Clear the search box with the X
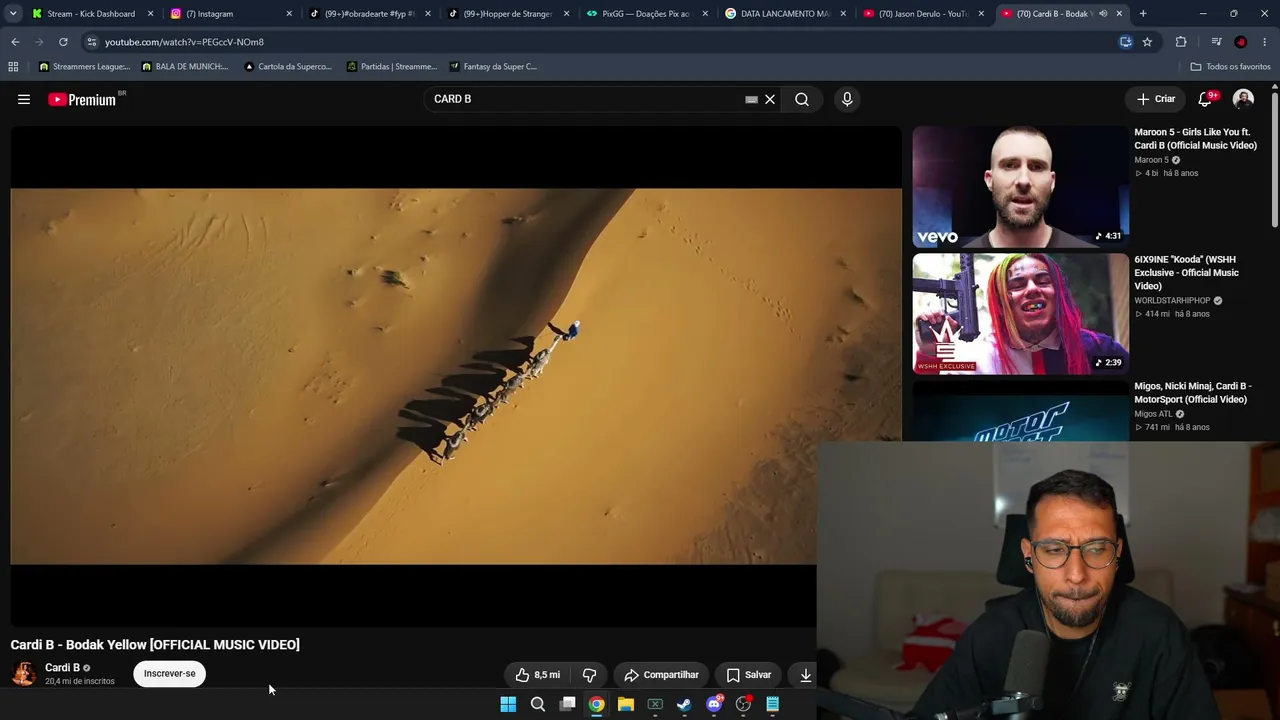Image resolution: width=1280 pixels, height=720 pixels. [x=770, y=99]
